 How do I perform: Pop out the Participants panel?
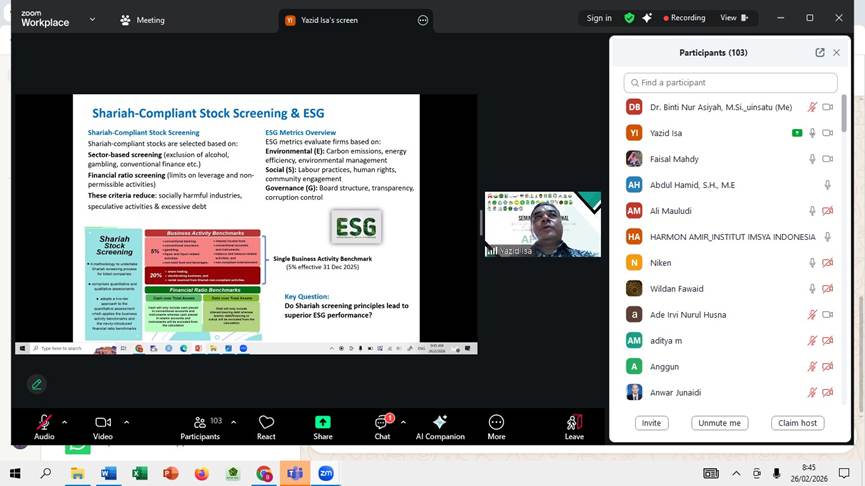(x=820, y=52)
